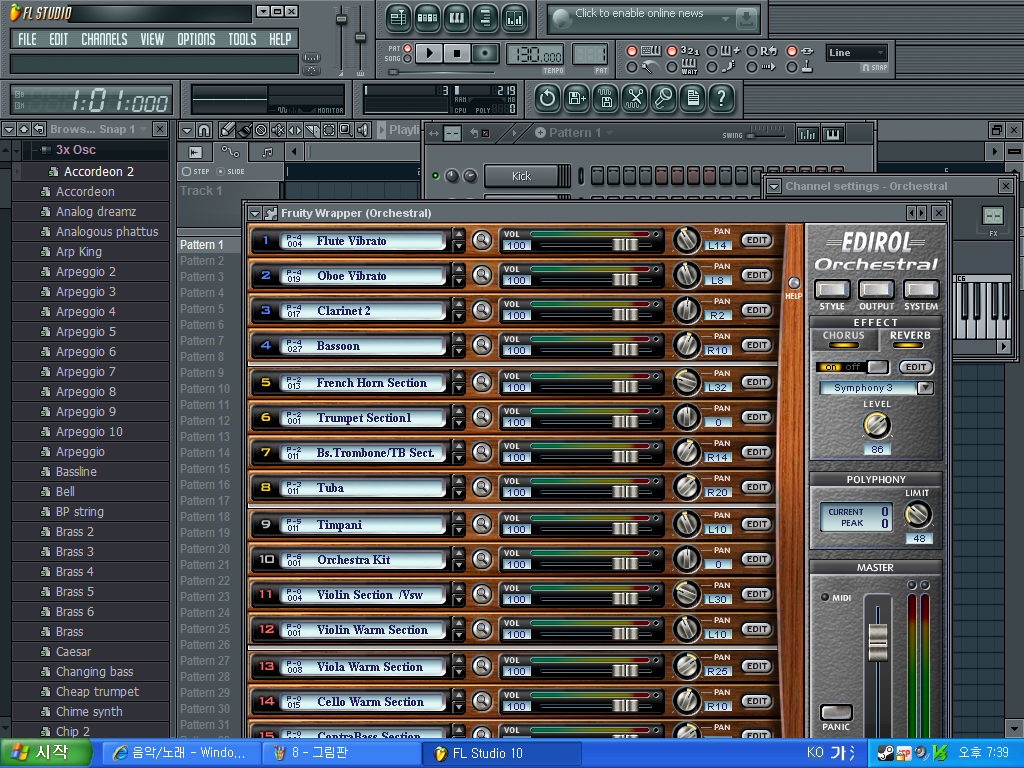This screenshot has height=768, width=1024.
Task: Select the playlist playback speaker tool
Action: click(x=363, y=130)
